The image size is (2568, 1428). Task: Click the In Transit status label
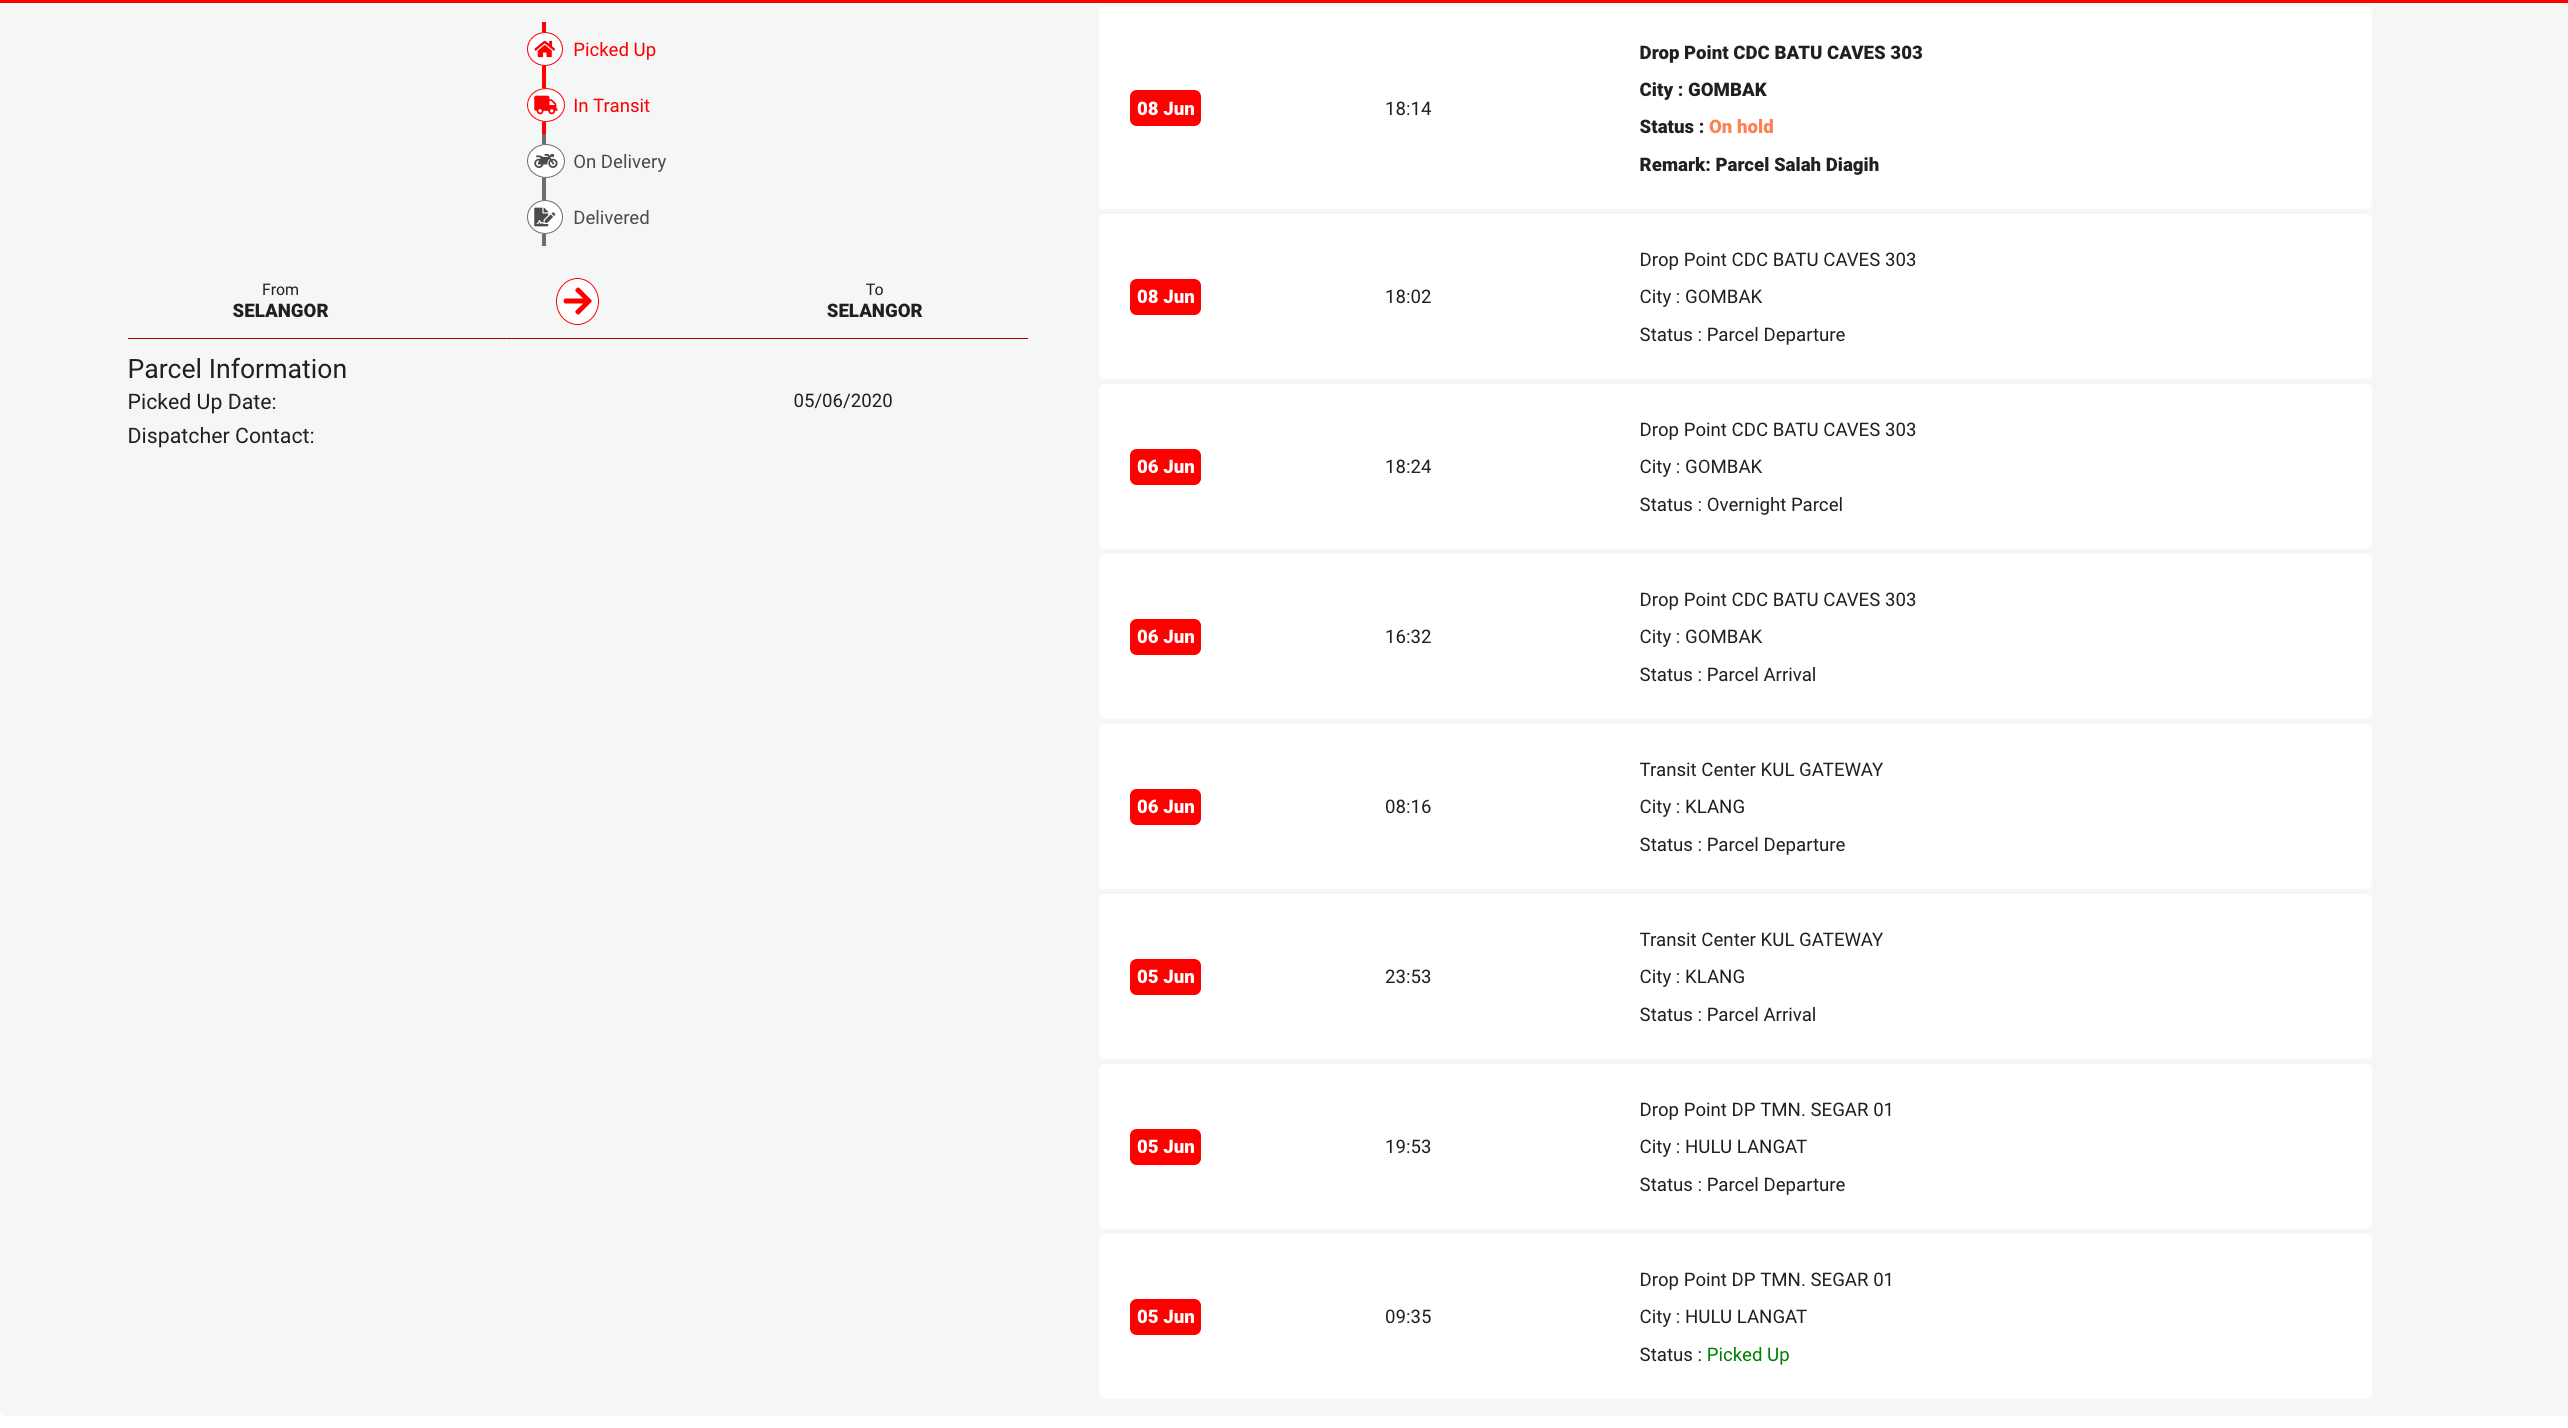click(x=611, y=106)
